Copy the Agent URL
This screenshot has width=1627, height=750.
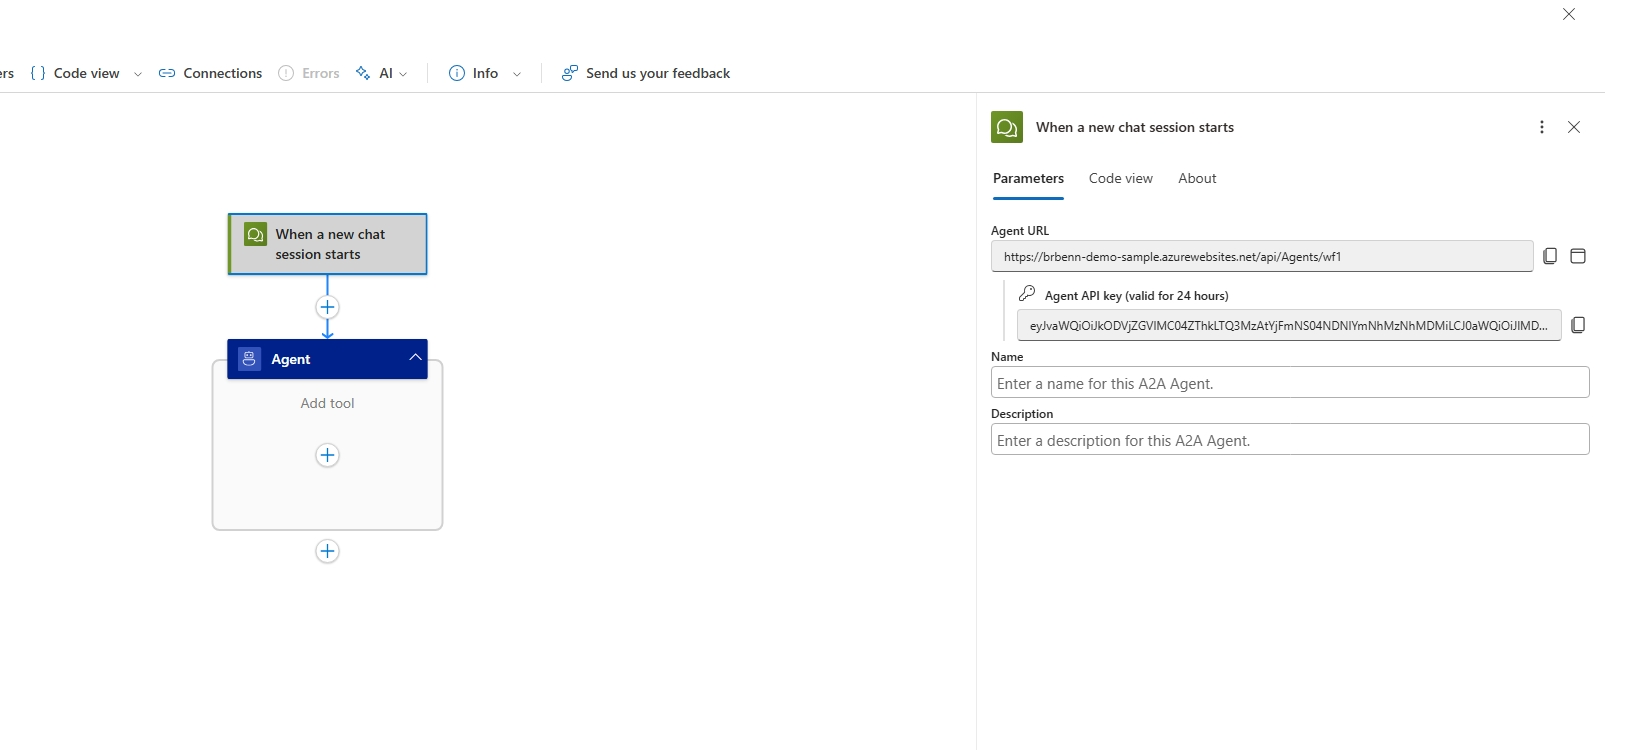coord(1550,256)
